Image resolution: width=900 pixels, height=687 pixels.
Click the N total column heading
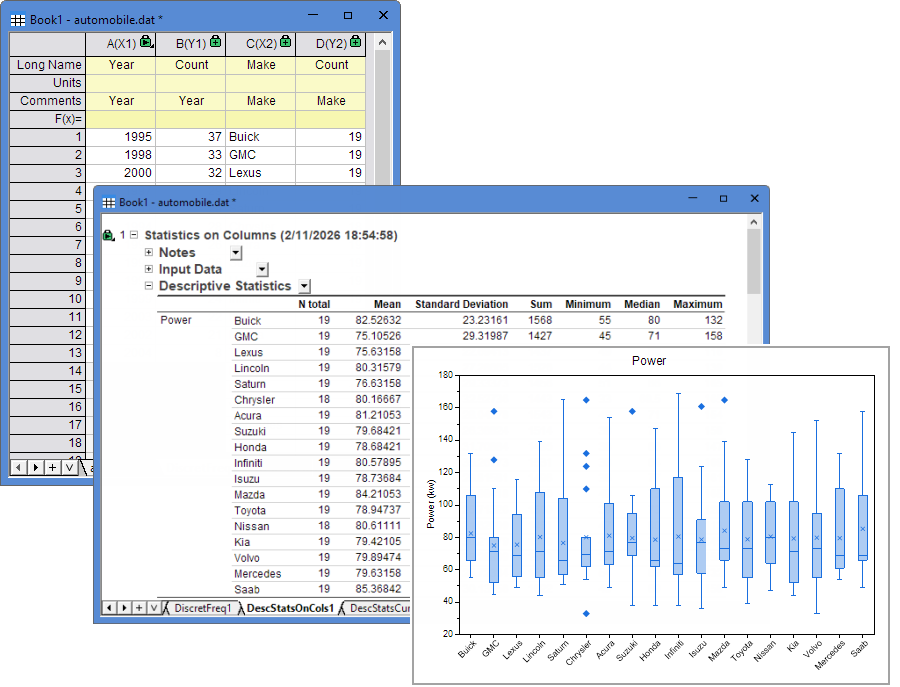[314, 304]
